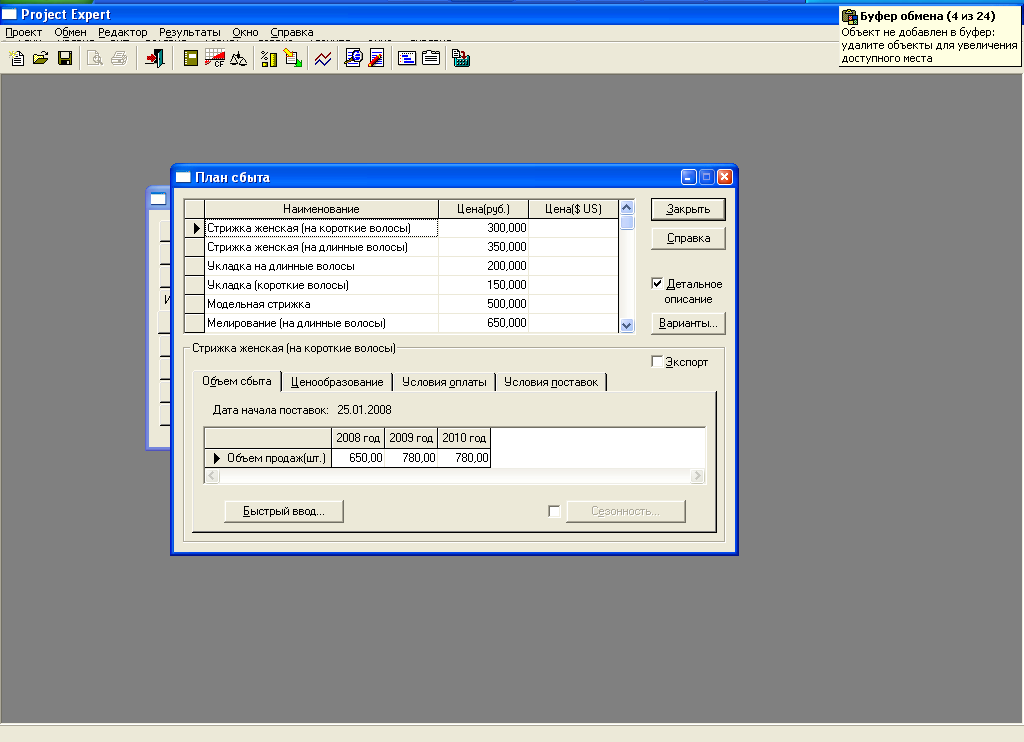The height and width of the screenshot is (742, 1024).
Task: Open the Cash-Flow (CF) report icon
Action: pyautogui.click(x=214, y=59)
